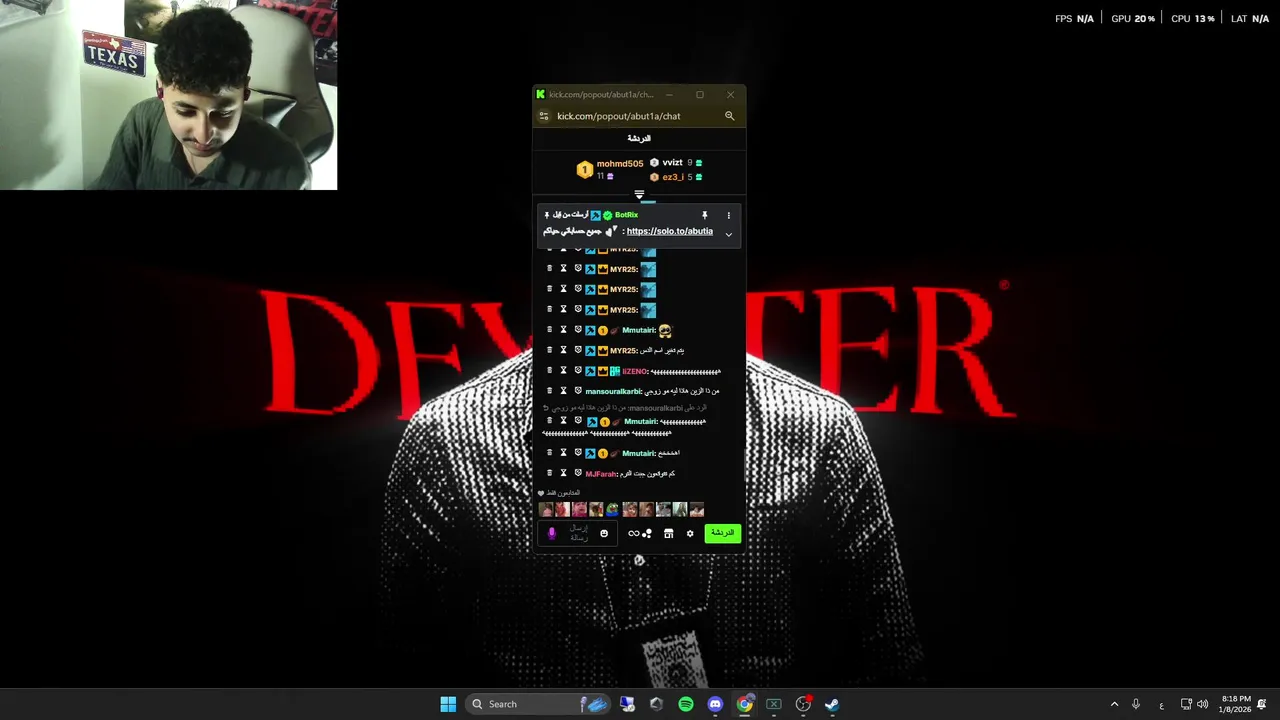Click the chat header title at top of chat

coord(639,138)
